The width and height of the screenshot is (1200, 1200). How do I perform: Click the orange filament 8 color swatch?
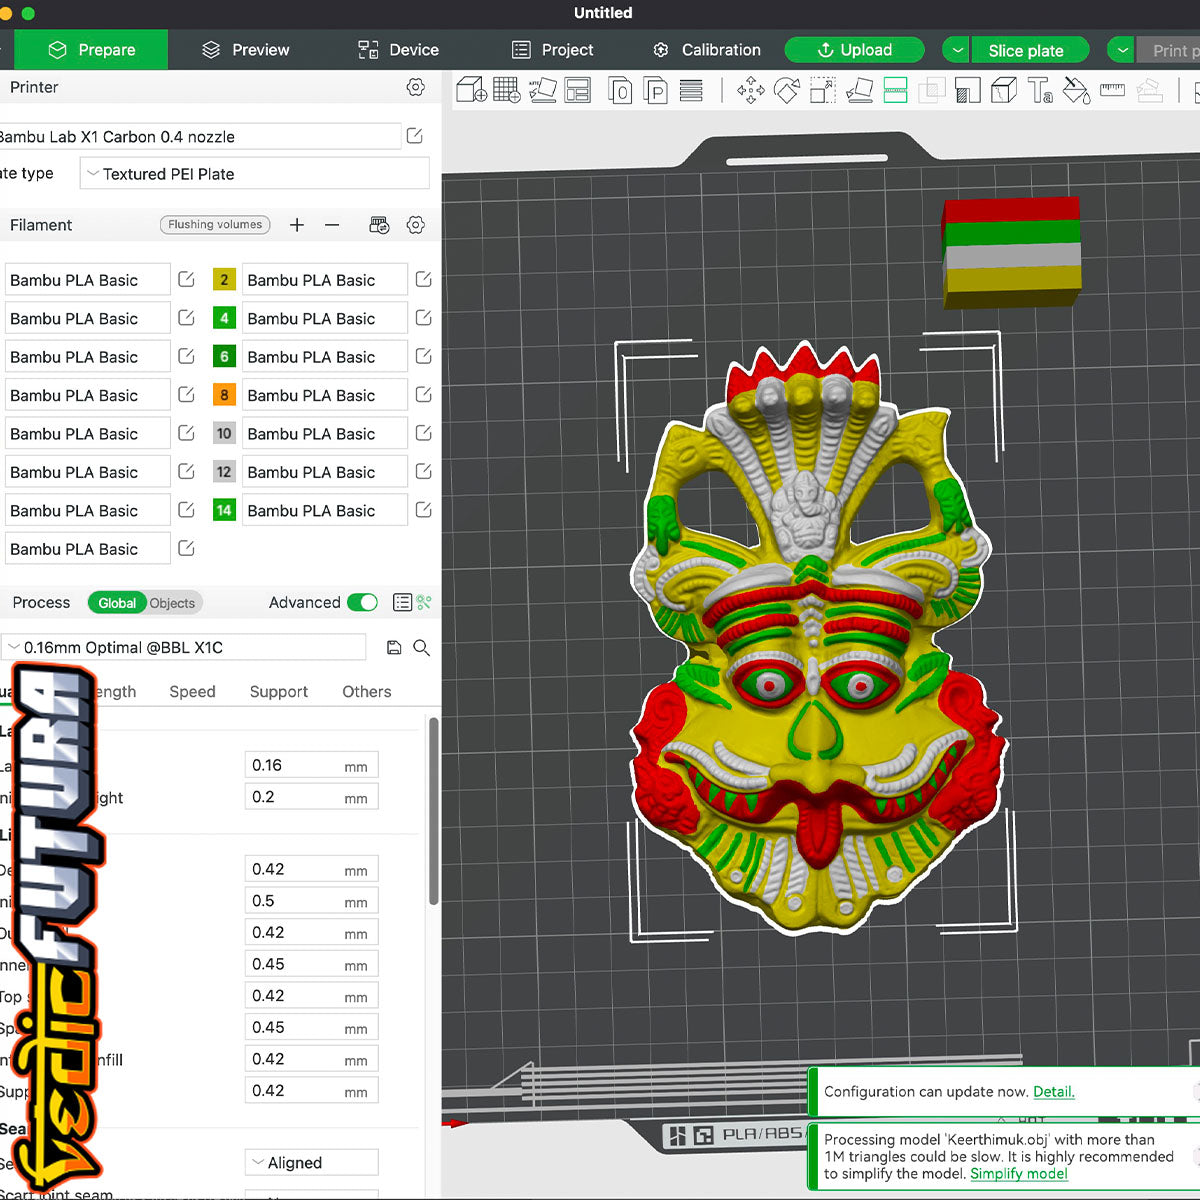tap(224, 395)
